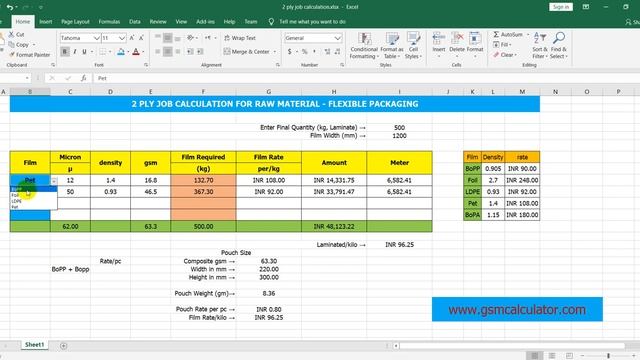Toggle Wrap Text
This screenshot has height=360, width=640.
[x=240, y=38]
